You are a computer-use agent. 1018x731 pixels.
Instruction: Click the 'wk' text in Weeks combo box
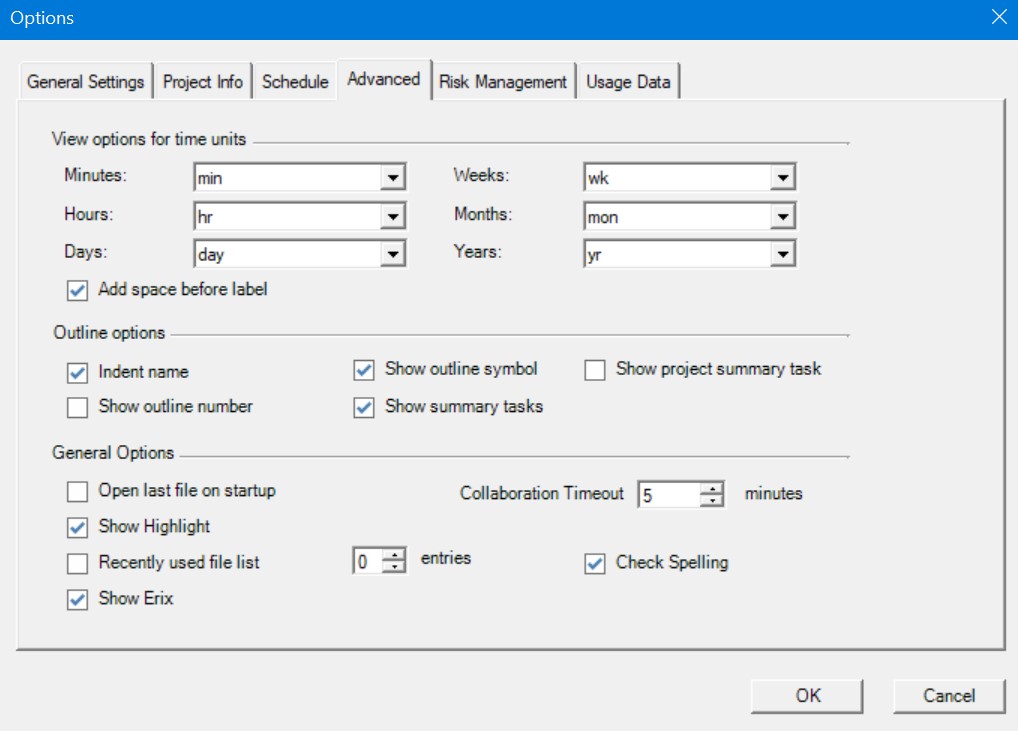(x=598, y=179)
